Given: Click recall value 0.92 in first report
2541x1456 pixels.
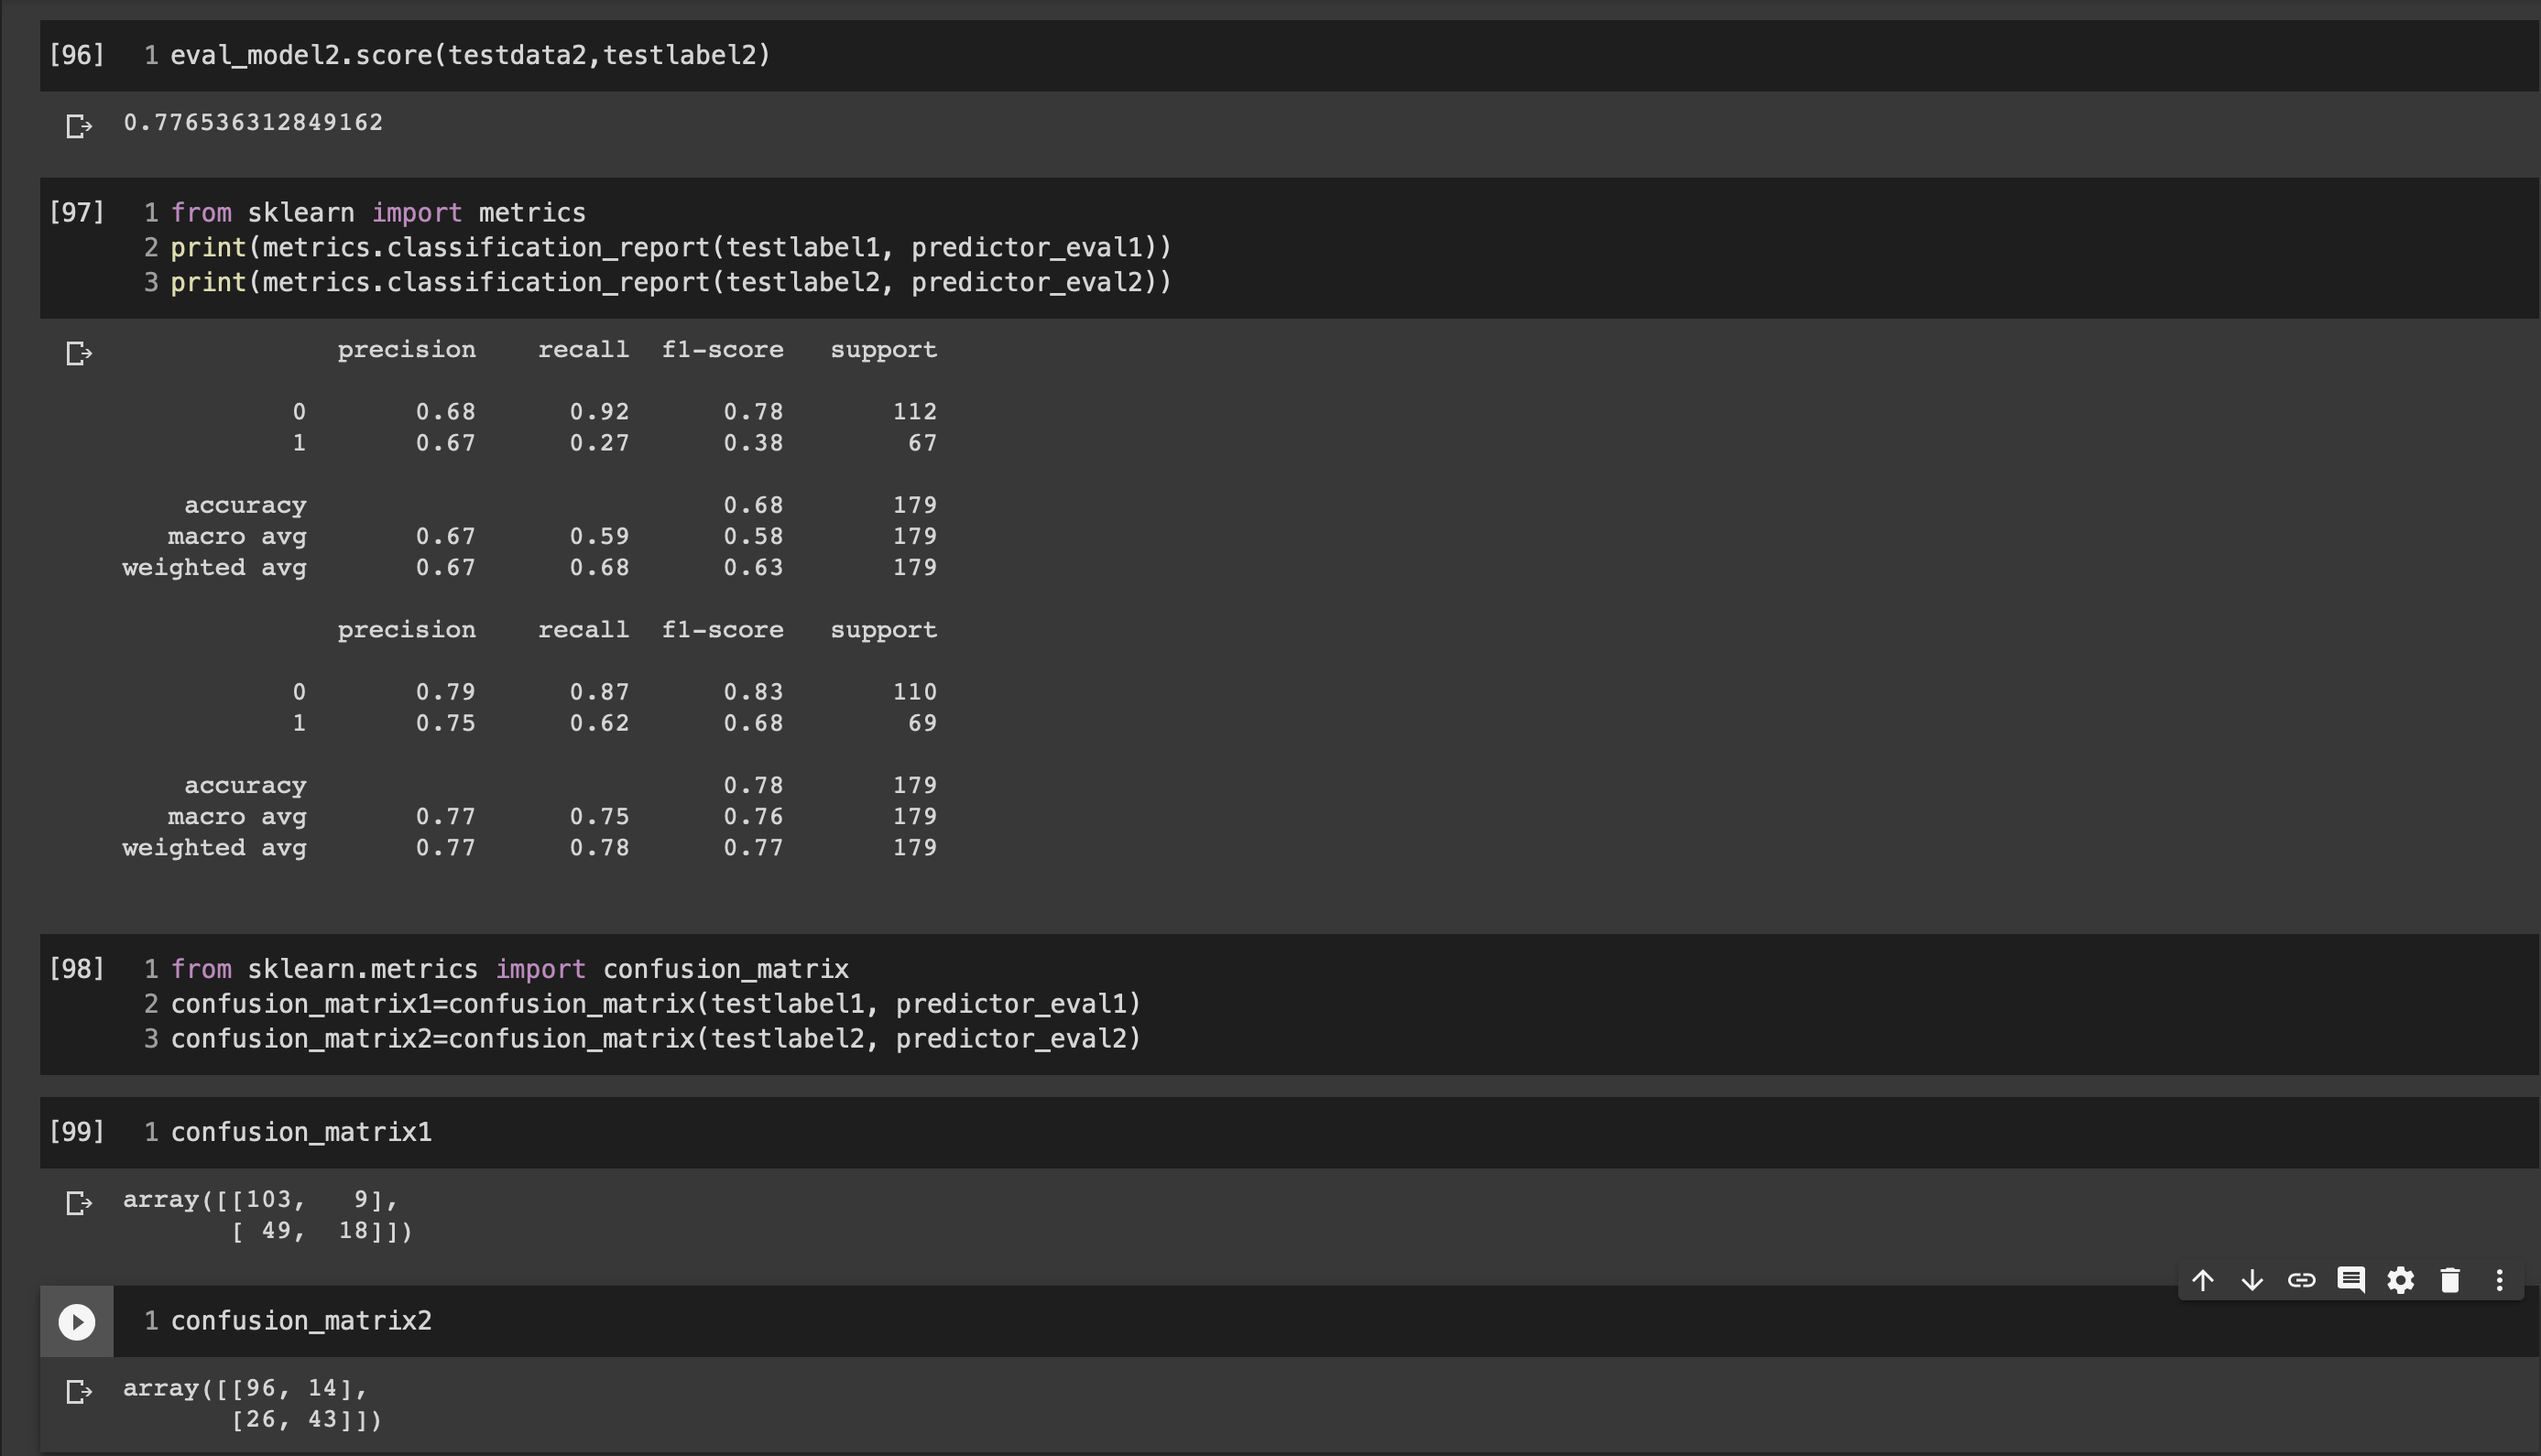Looking at the screenshot, I should click(599, 412).
